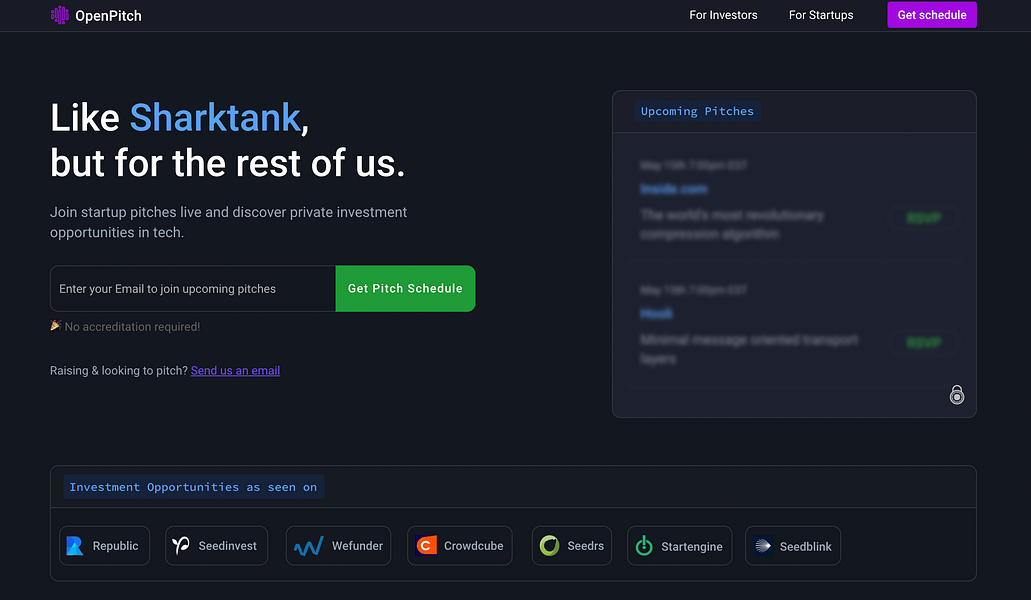Click the Crowdcube orange C icon
The height and width of the screenshot is (600, 1031).
[x=426, y=545]
